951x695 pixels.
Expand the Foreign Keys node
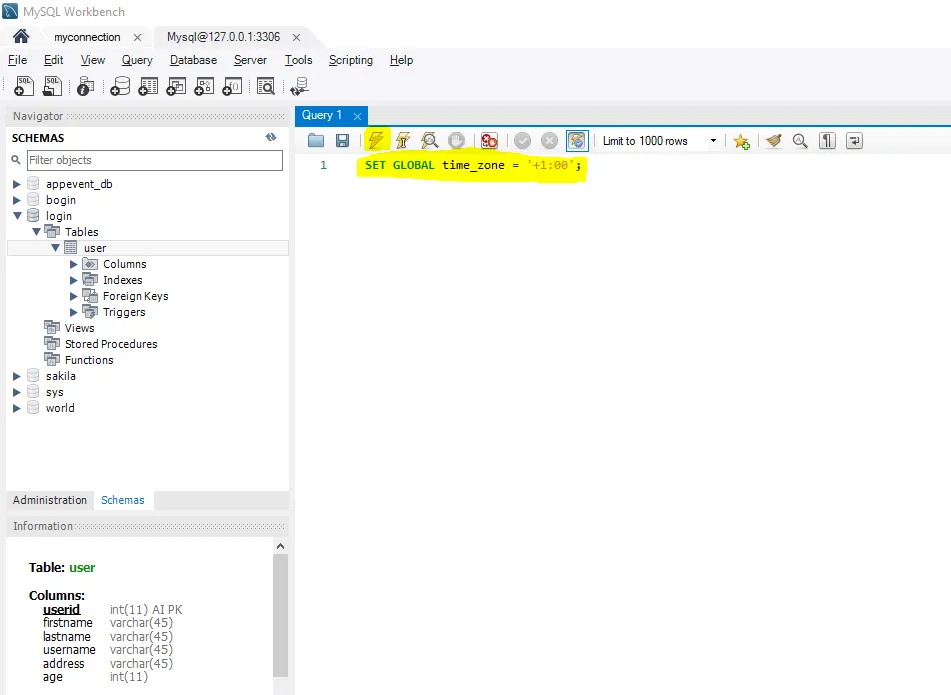73,296
